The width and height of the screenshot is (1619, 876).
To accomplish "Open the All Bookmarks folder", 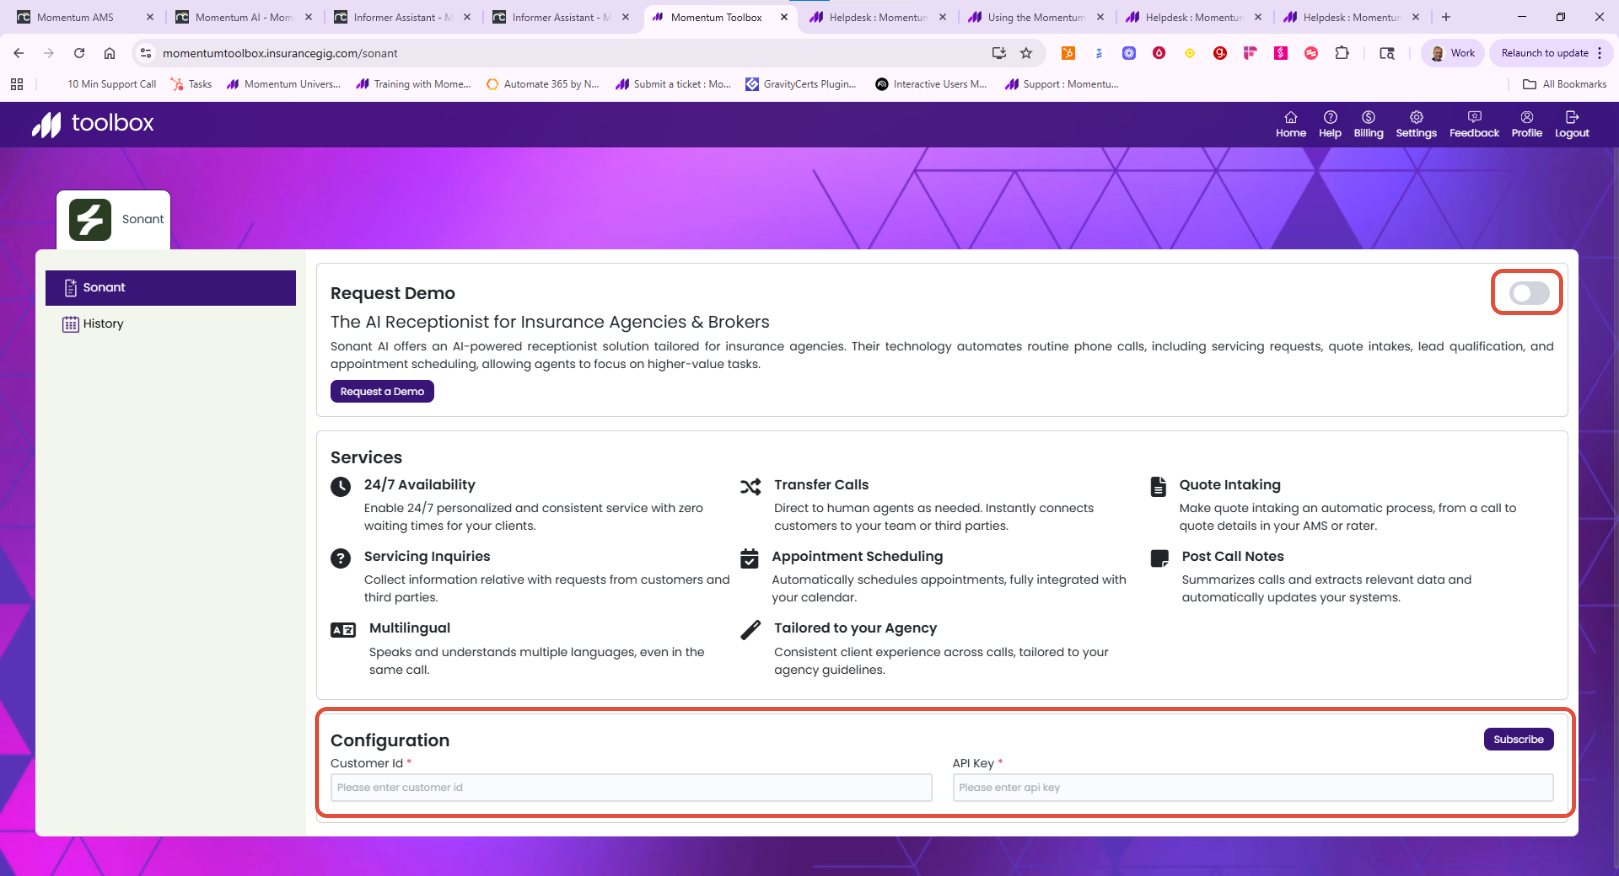I will click(x=1564, y=84).
